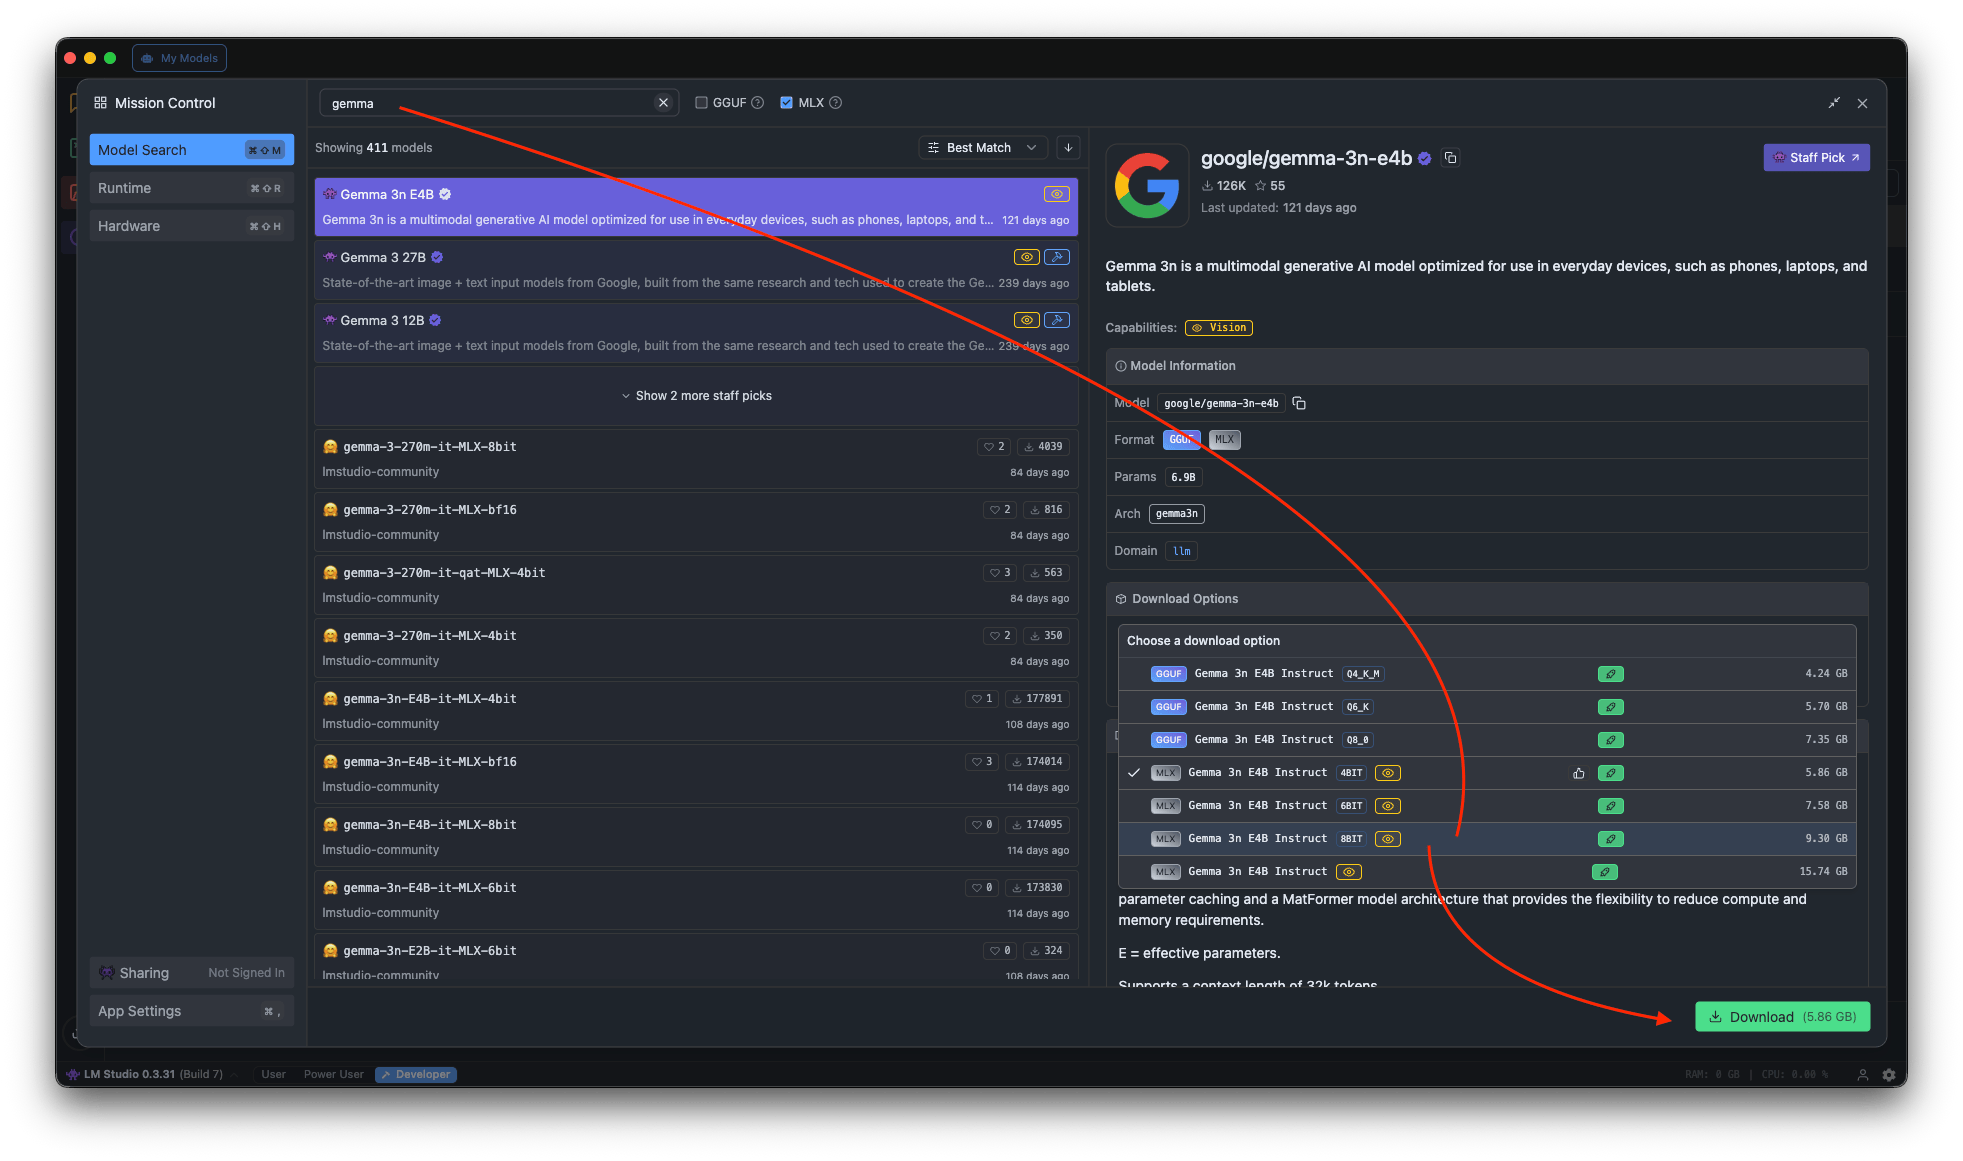1963x1161 pixels.
Task: Select the GGUF format tag
Action: tap(1181, 440)
